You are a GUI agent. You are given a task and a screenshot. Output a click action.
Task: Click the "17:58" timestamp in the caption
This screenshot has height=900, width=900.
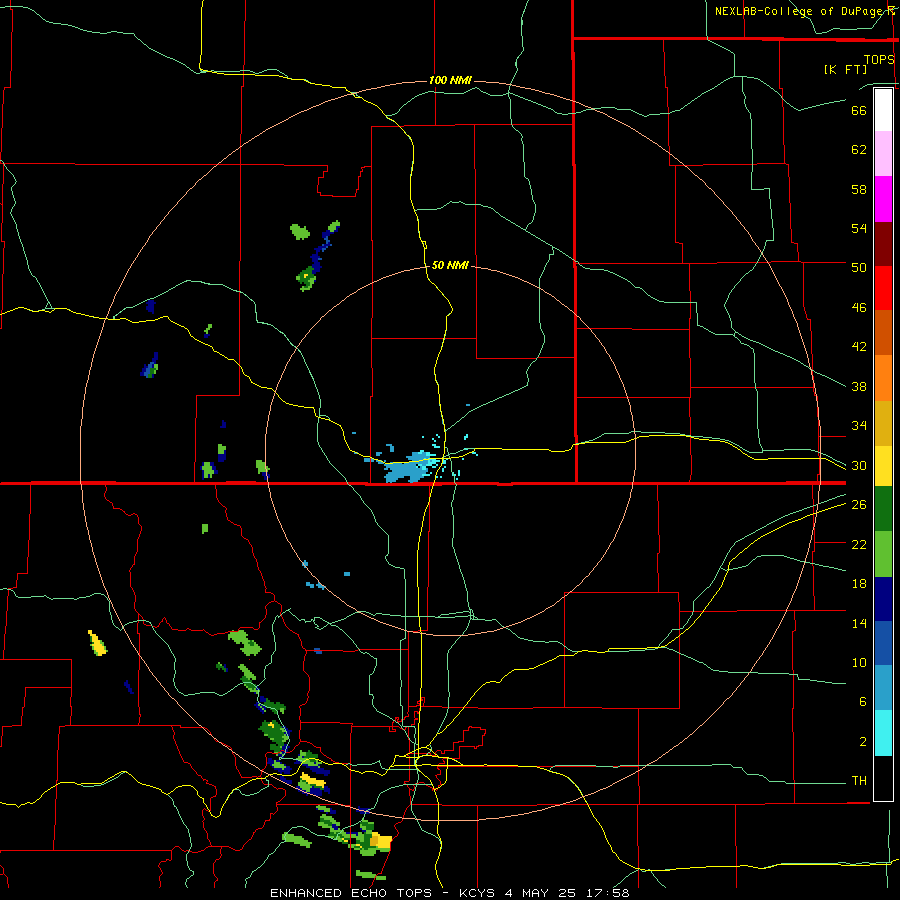pyautogui.click(x=608, y=893)
